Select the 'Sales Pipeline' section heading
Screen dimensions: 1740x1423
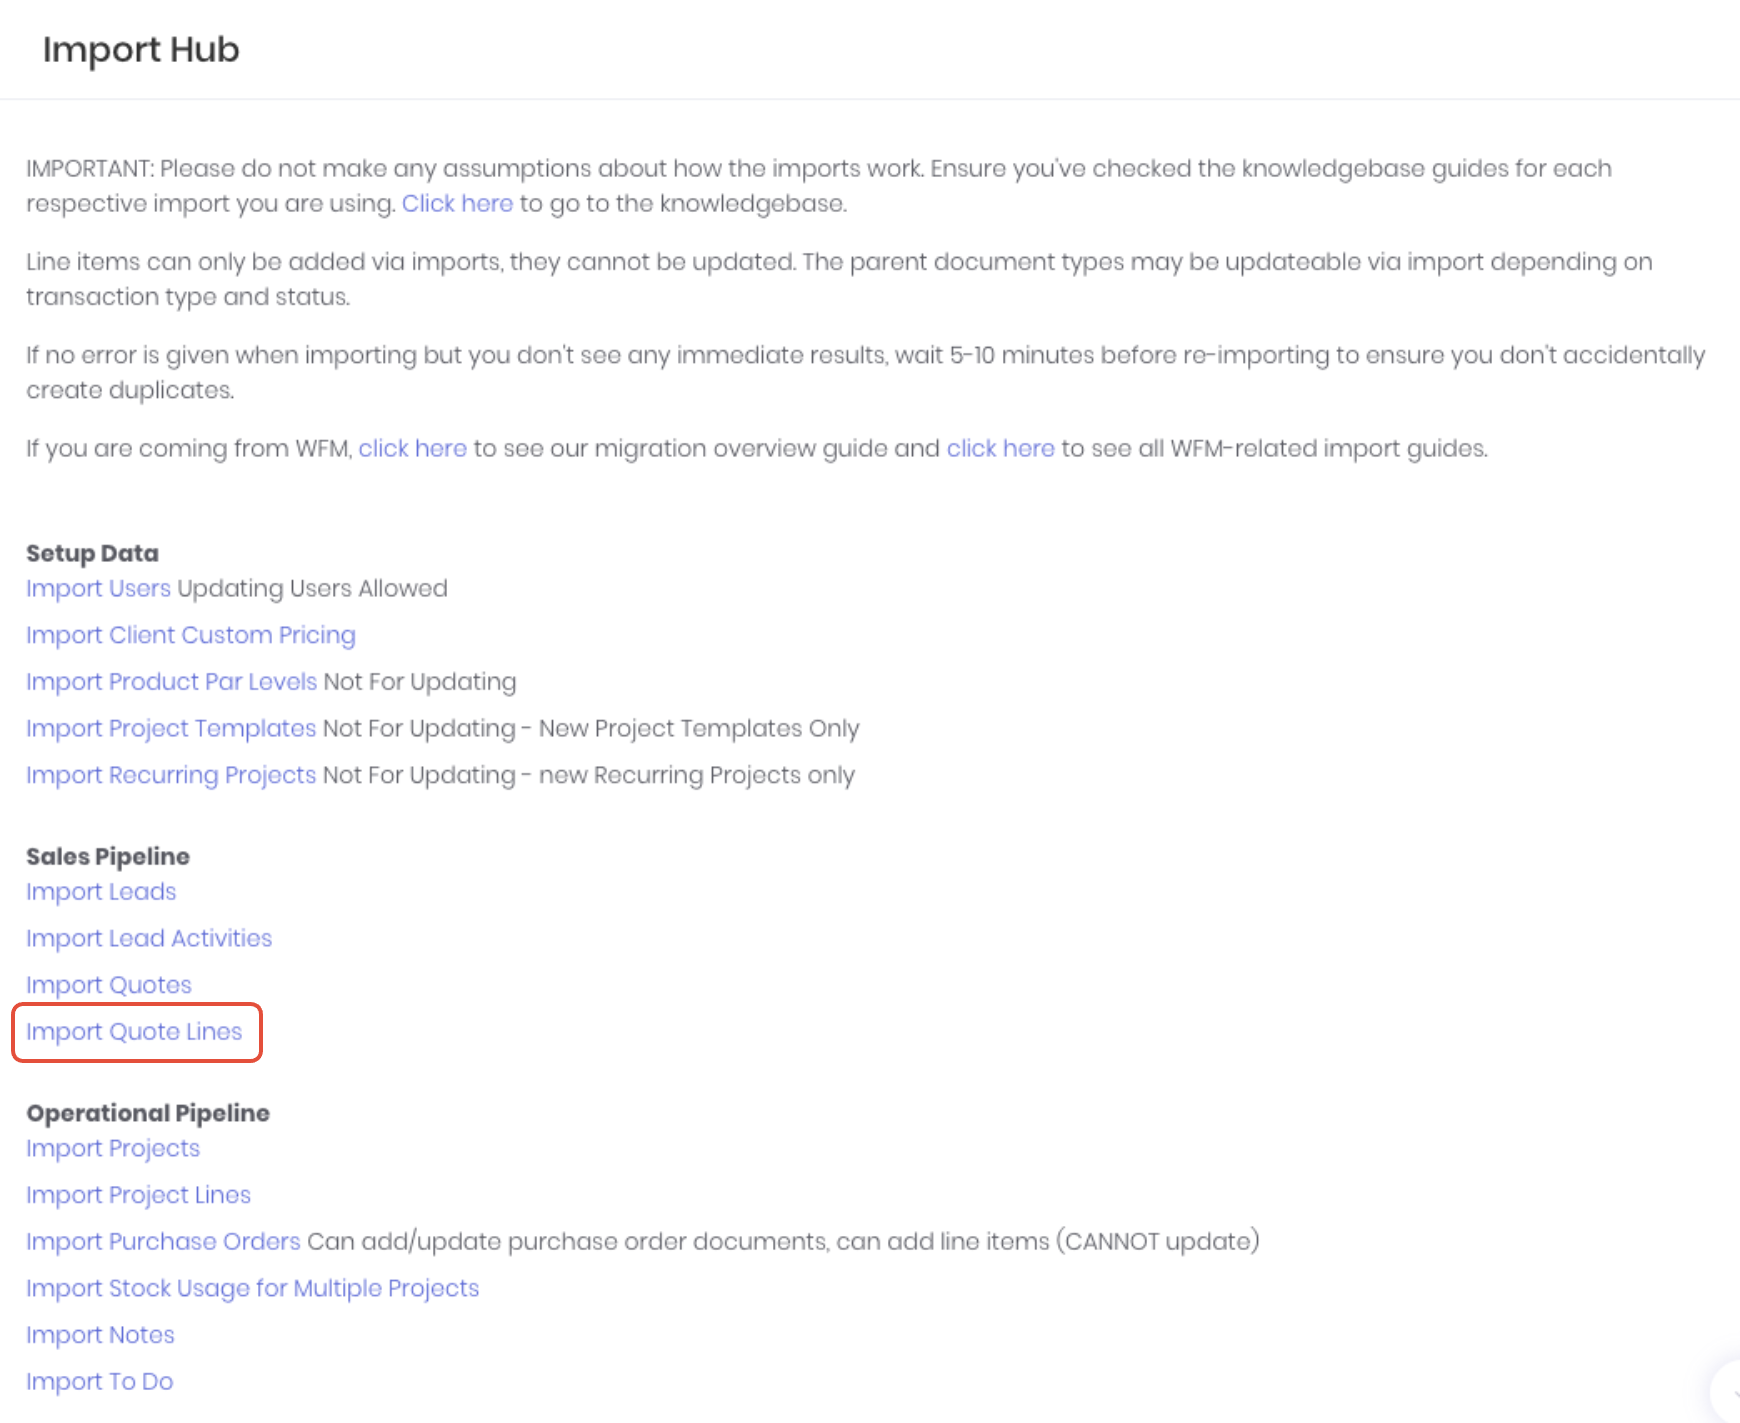pos(108,856)
